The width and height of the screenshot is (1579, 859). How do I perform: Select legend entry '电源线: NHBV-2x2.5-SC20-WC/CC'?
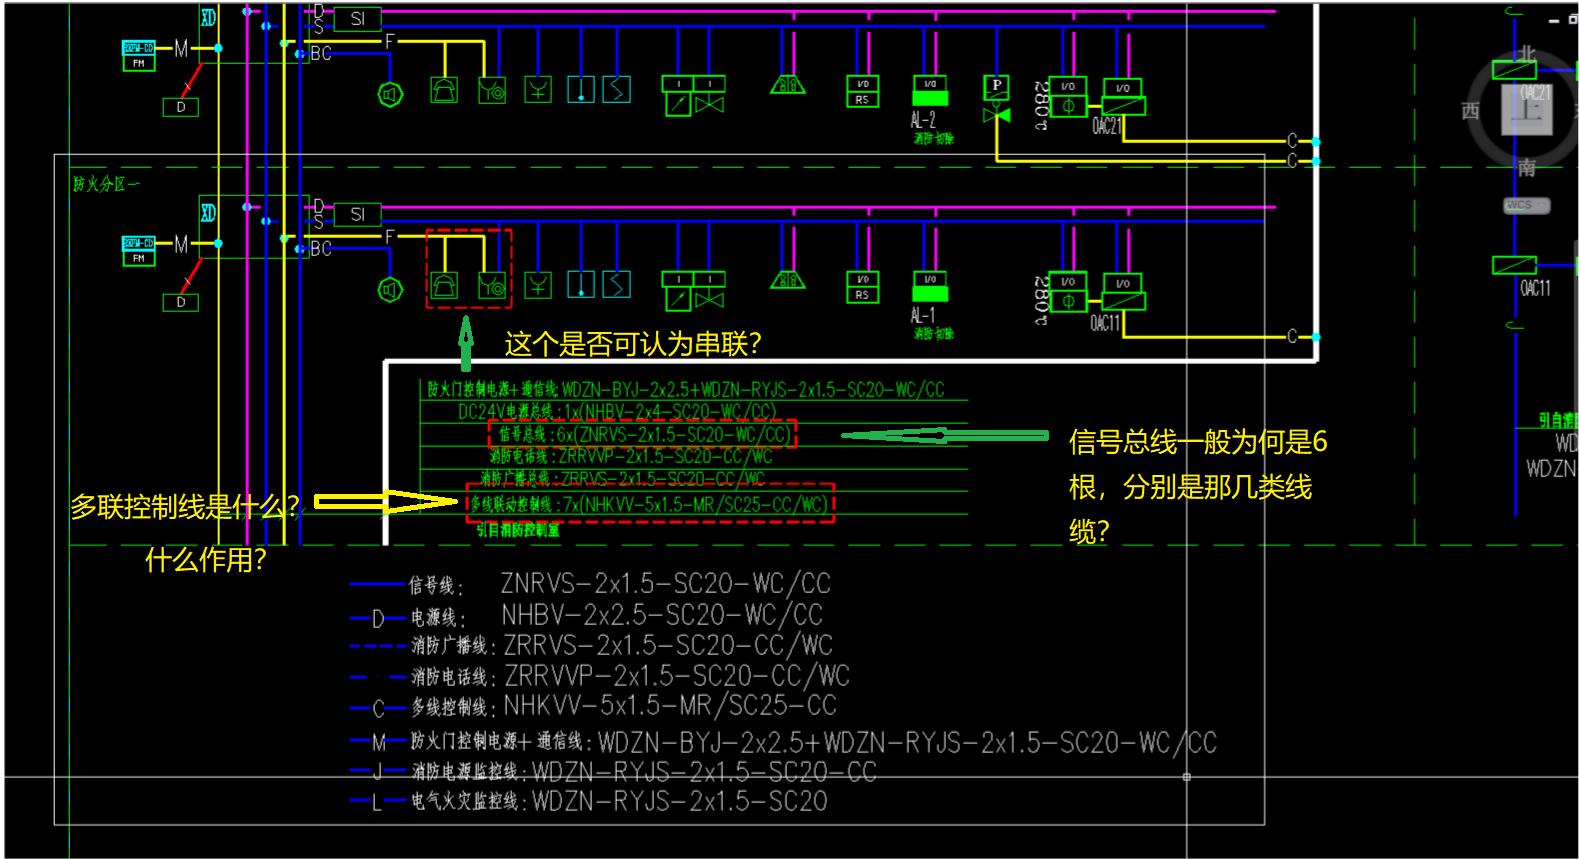[586, 615]
